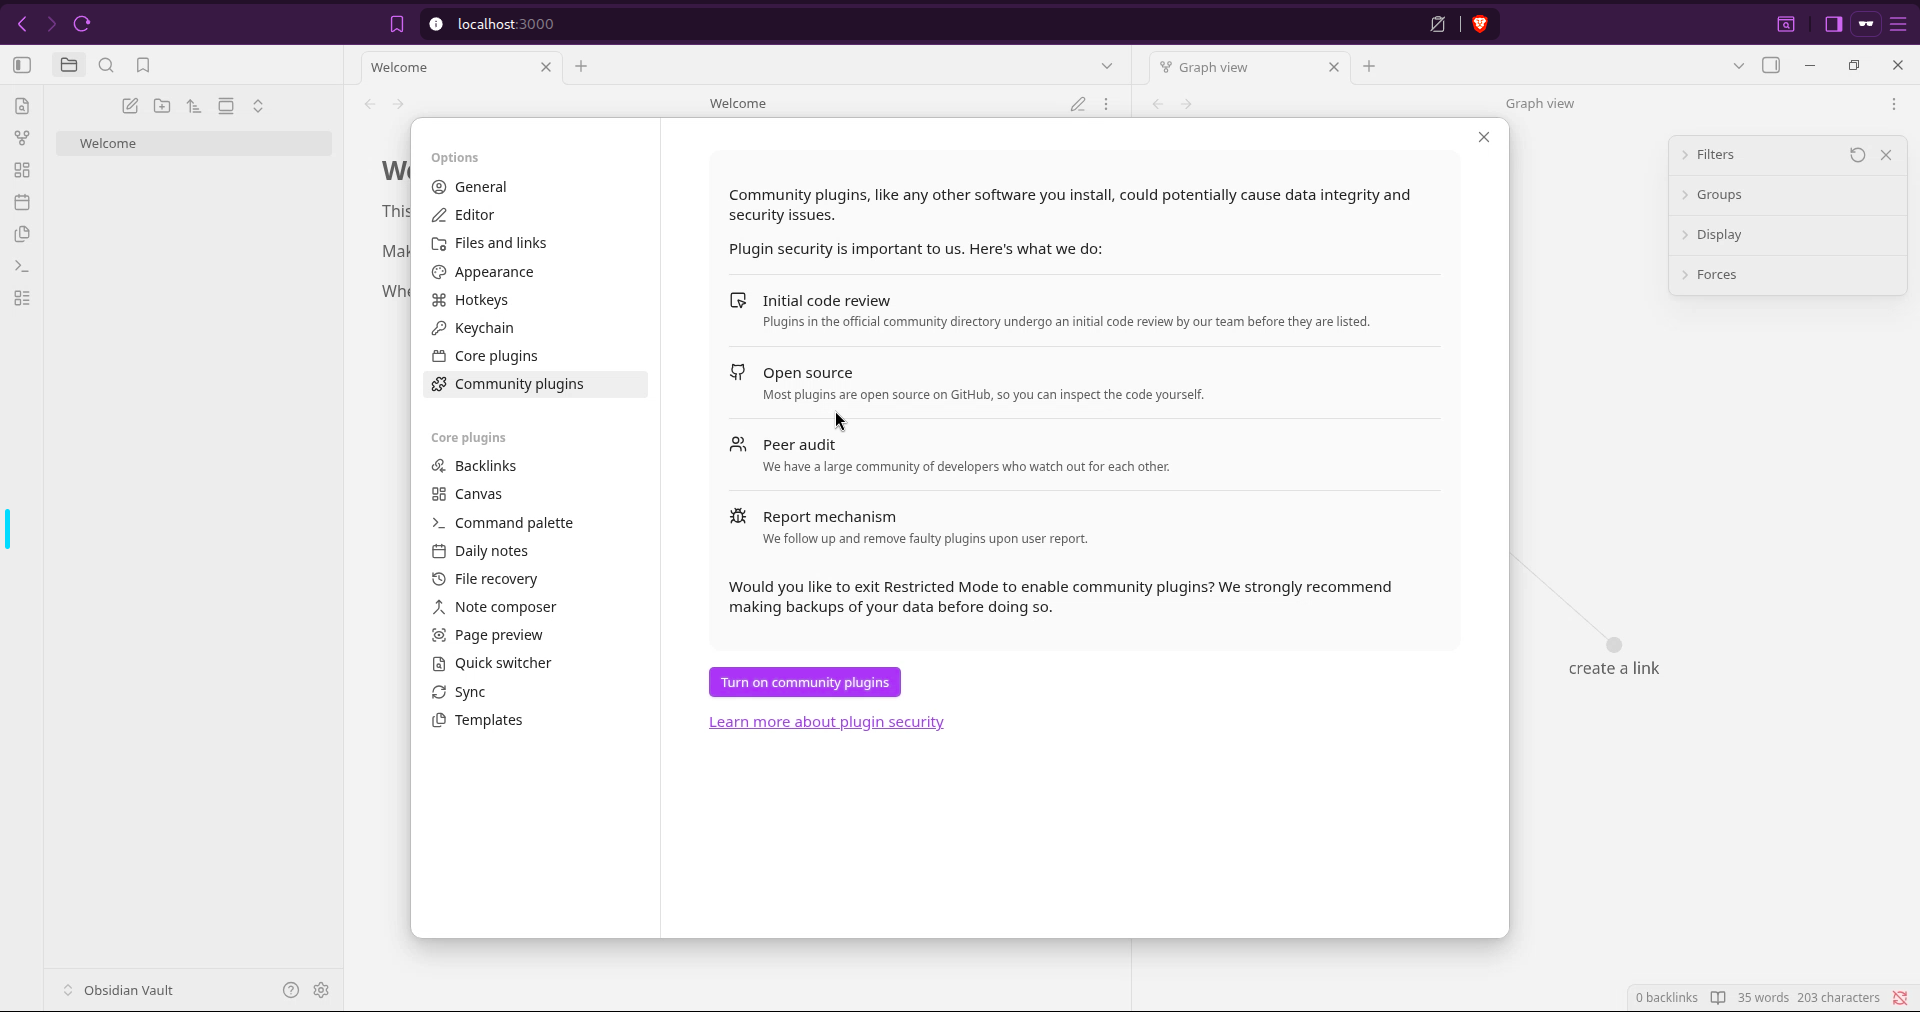Open tab list dropdown for Graph view pane

click(x=1739, y=66)
